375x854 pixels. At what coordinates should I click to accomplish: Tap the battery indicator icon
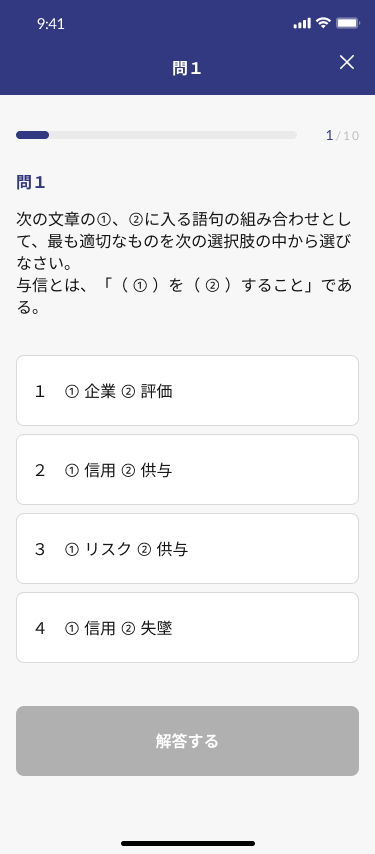pyautogui.click(x=347, y=23)
